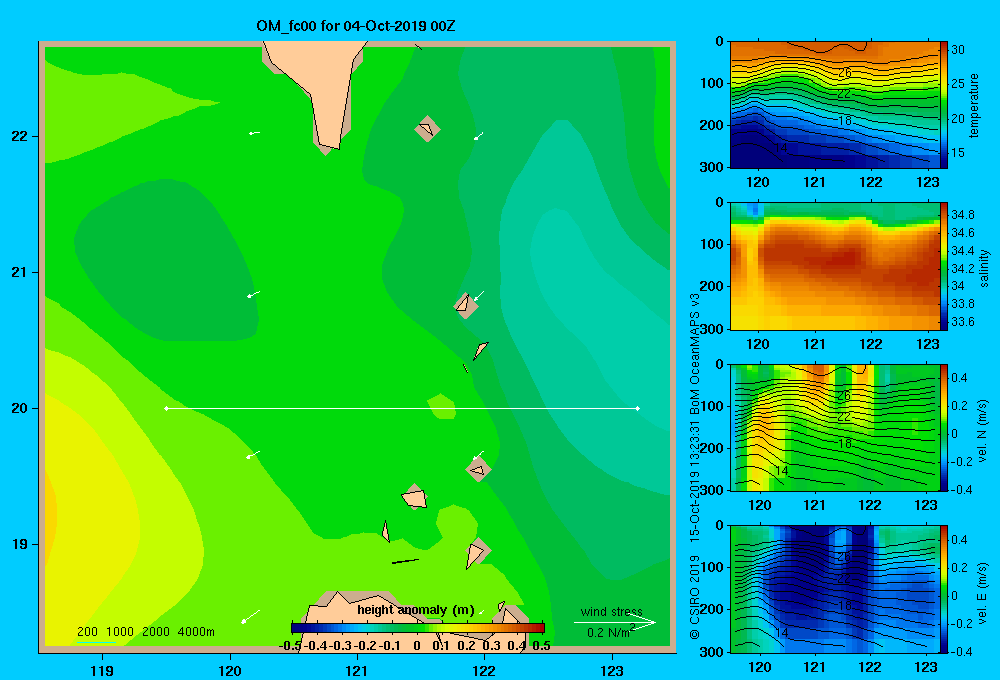
Task: Click latitude label 19 on main map
Action: click(x=20, y=544)
